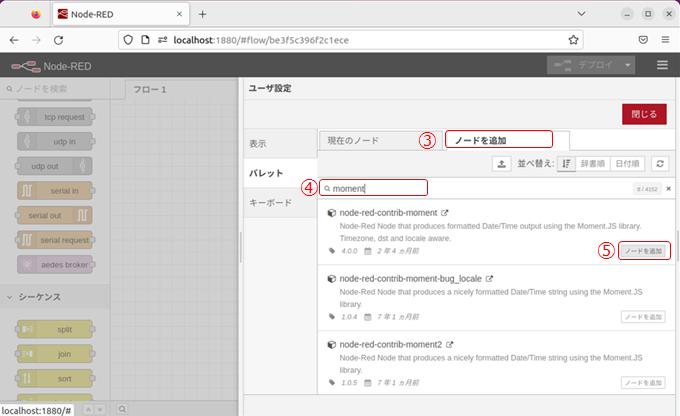Select the キーボード settings section
680x416 pixels.
[270, 202]
